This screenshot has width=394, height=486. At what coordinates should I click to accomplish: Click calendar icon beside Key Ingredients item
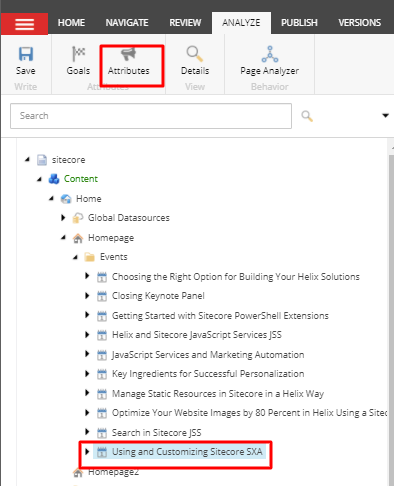click(102, 374)
